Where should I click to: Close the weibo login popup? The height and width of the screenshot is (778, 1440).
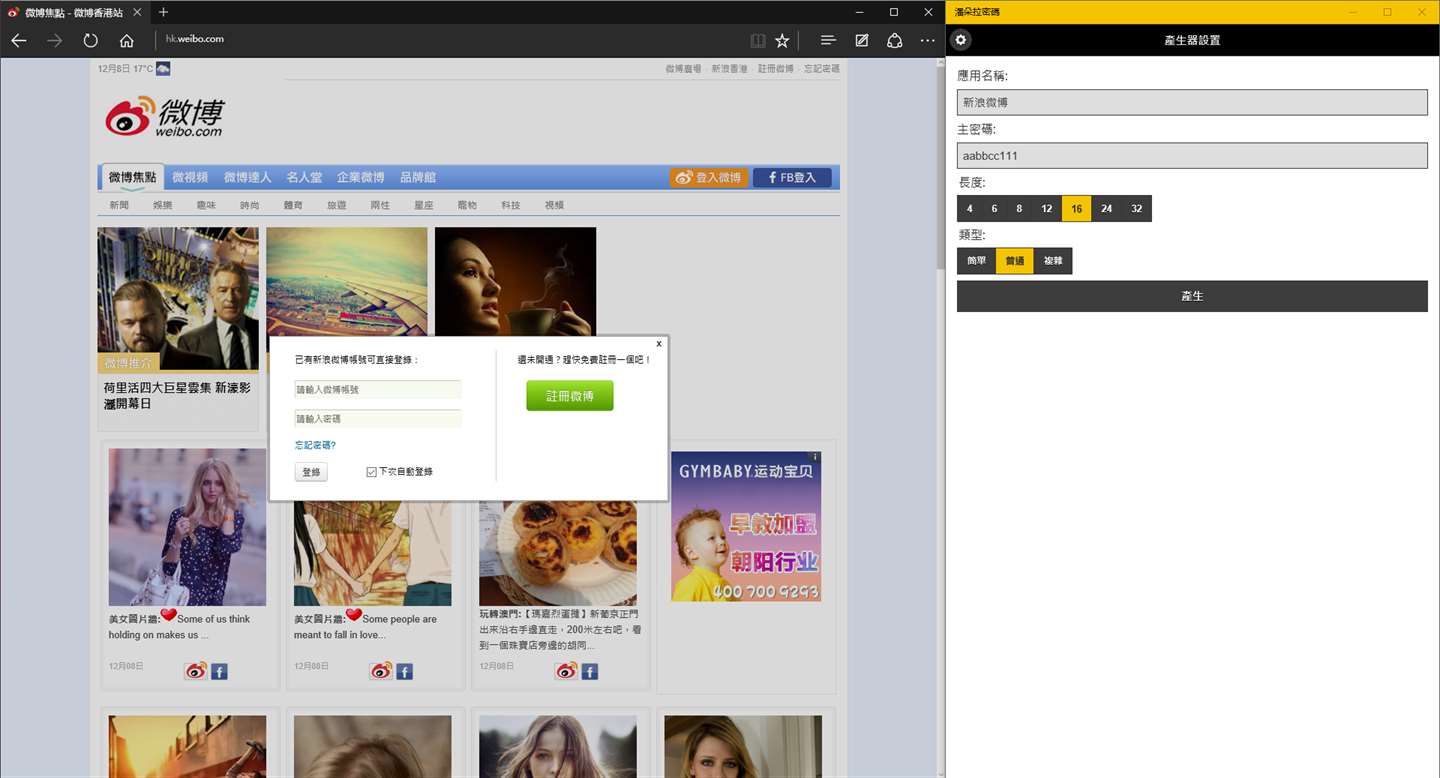(x=658, y=344)
